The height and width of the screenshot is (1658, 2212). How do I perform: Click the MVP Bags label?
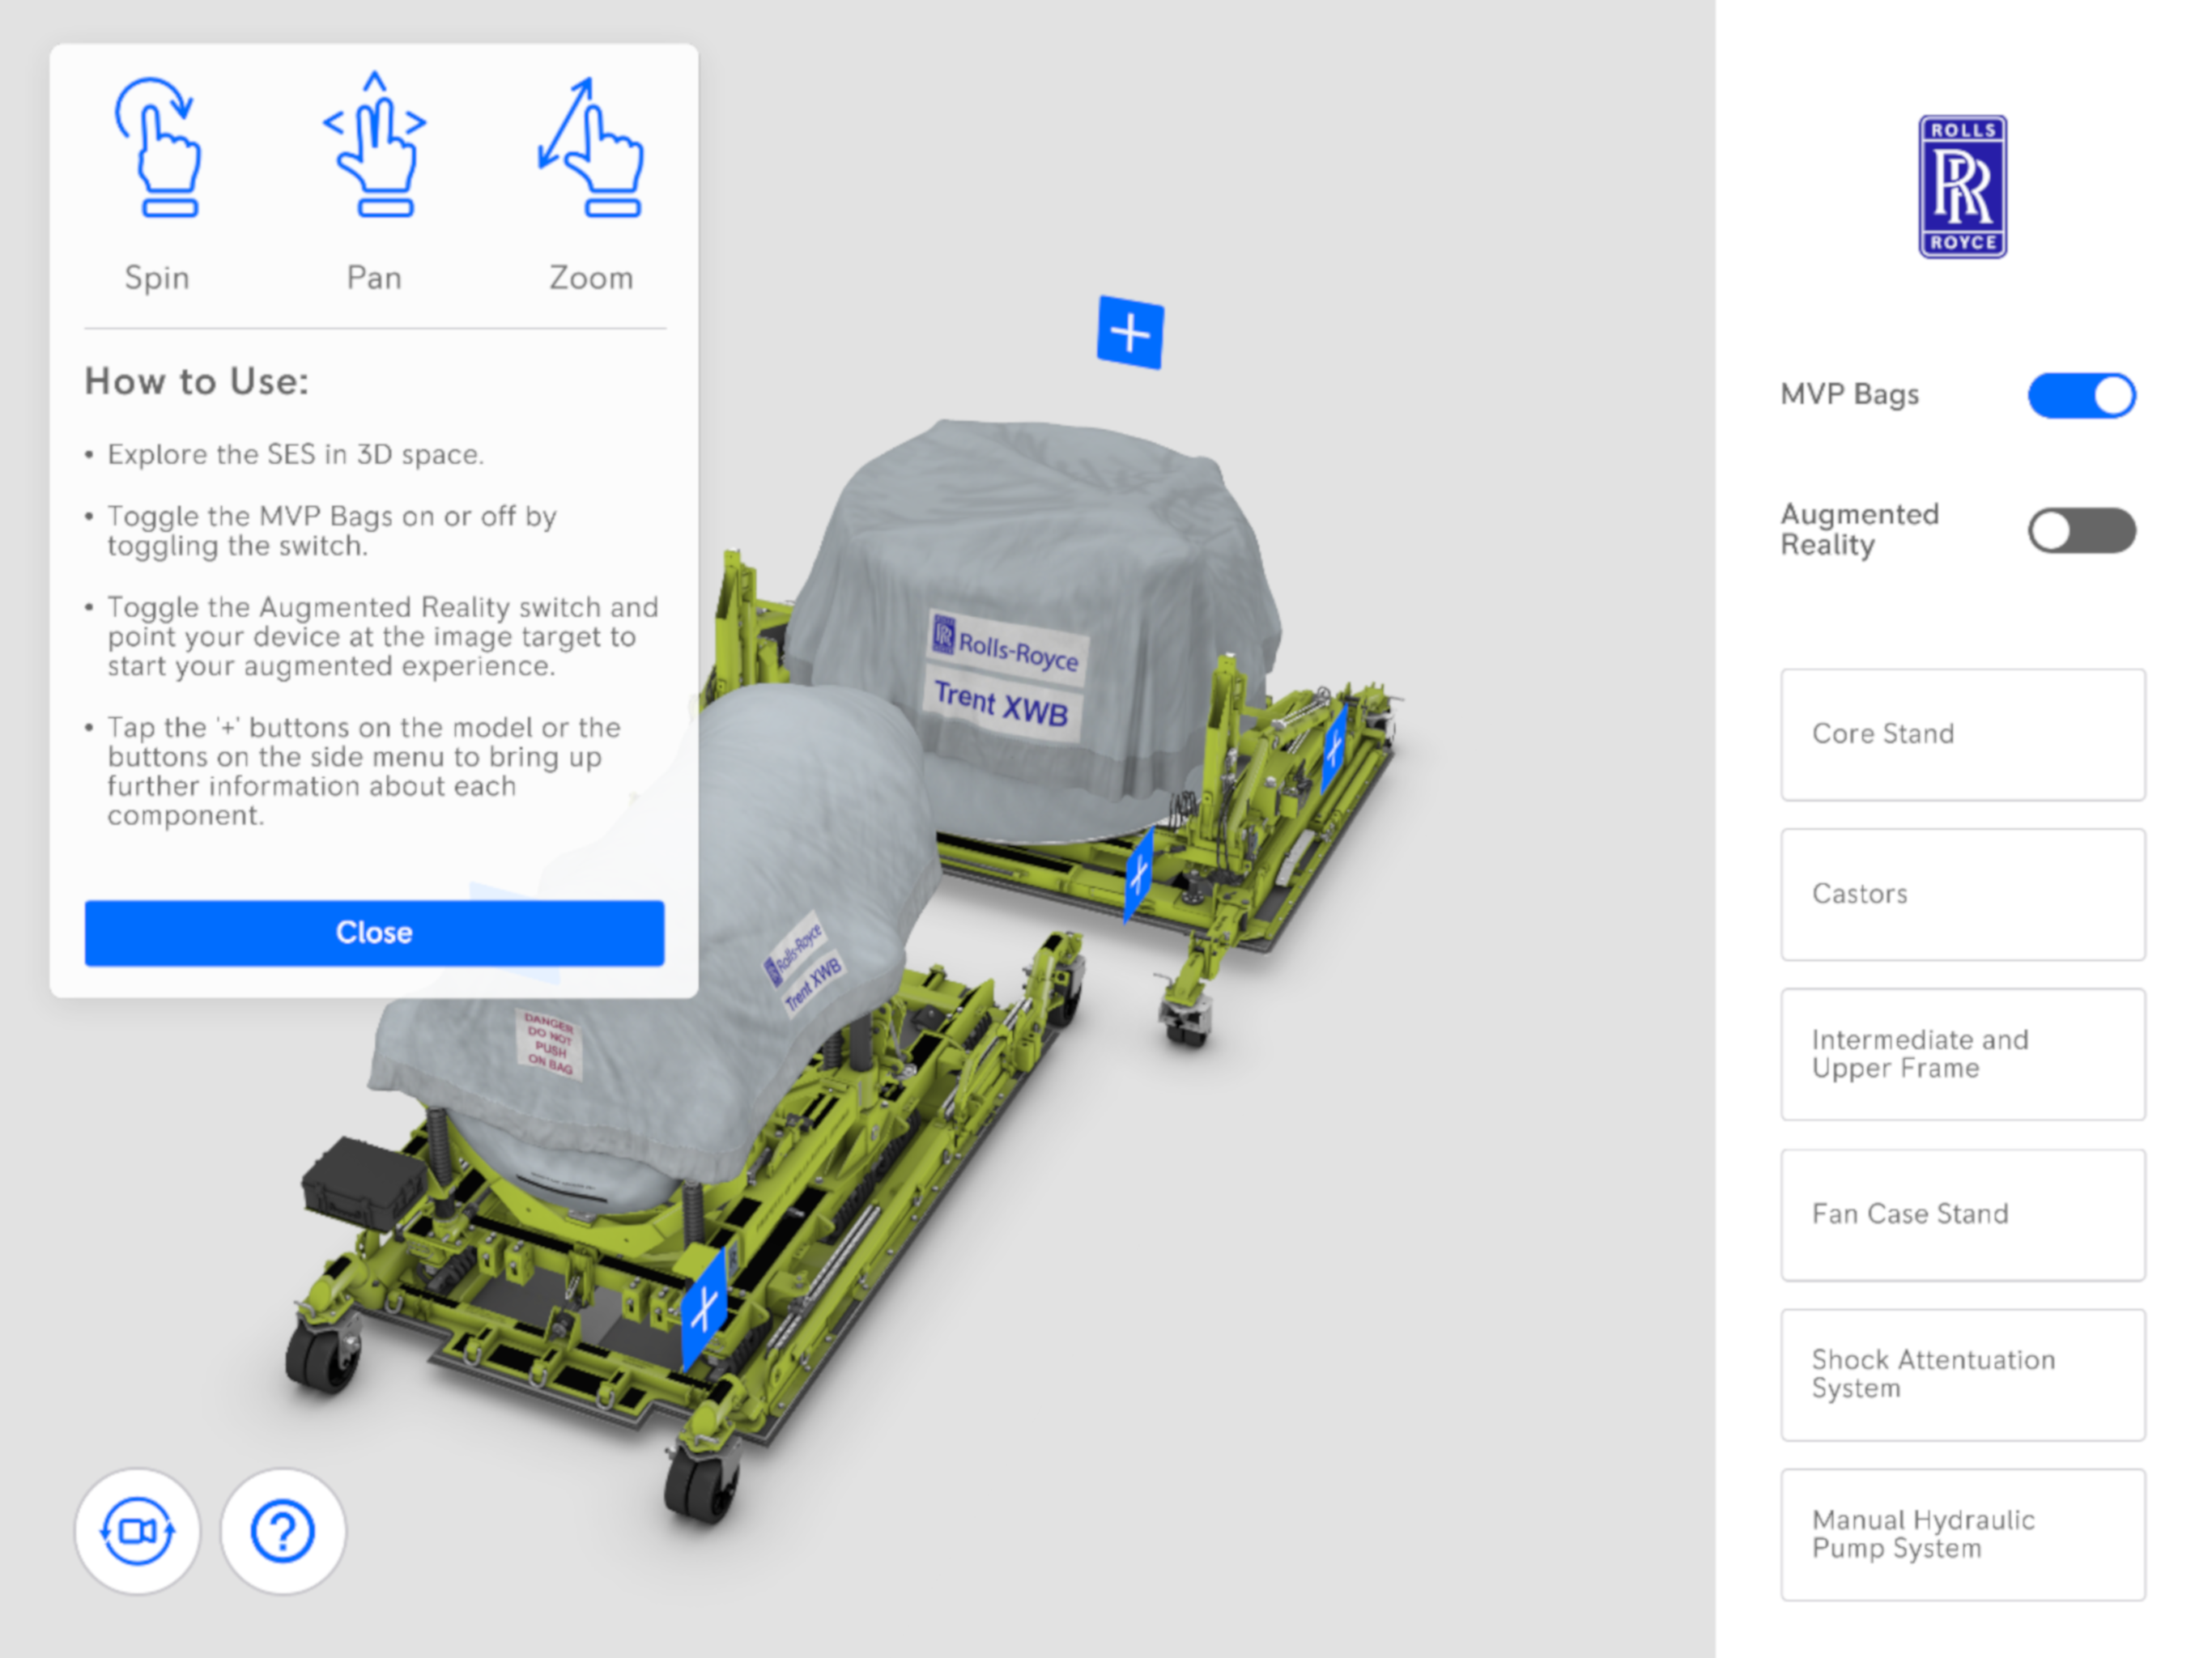click(1850, 394)
